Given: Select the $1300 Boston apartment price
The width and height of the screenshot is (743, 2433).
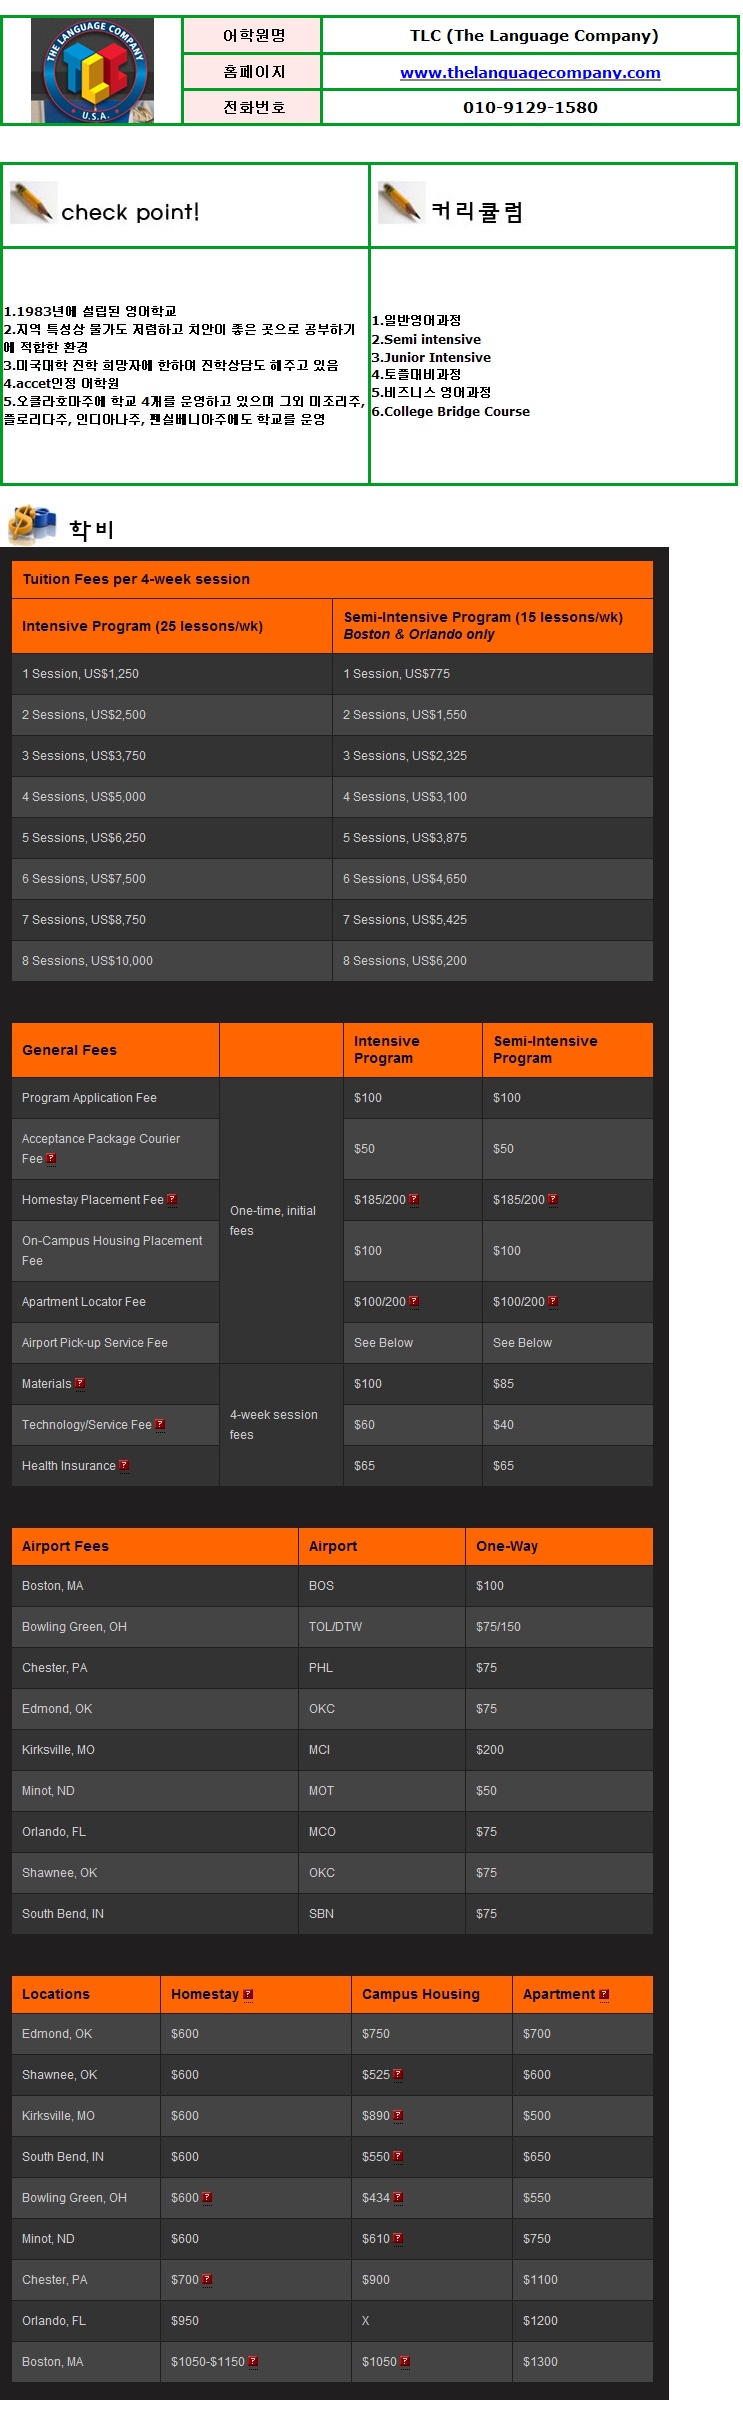Looking at the screenshot, I should [x=540, y=2362].
